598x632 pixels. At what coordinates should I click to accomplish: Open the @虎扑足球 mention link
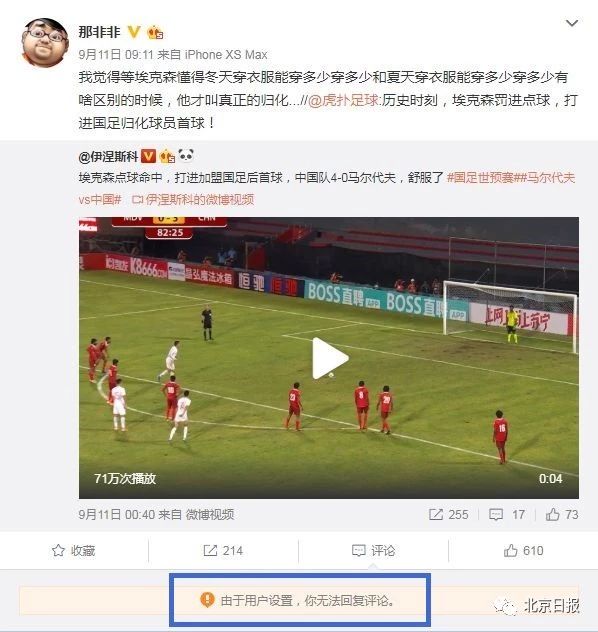(x=343, y=100)
